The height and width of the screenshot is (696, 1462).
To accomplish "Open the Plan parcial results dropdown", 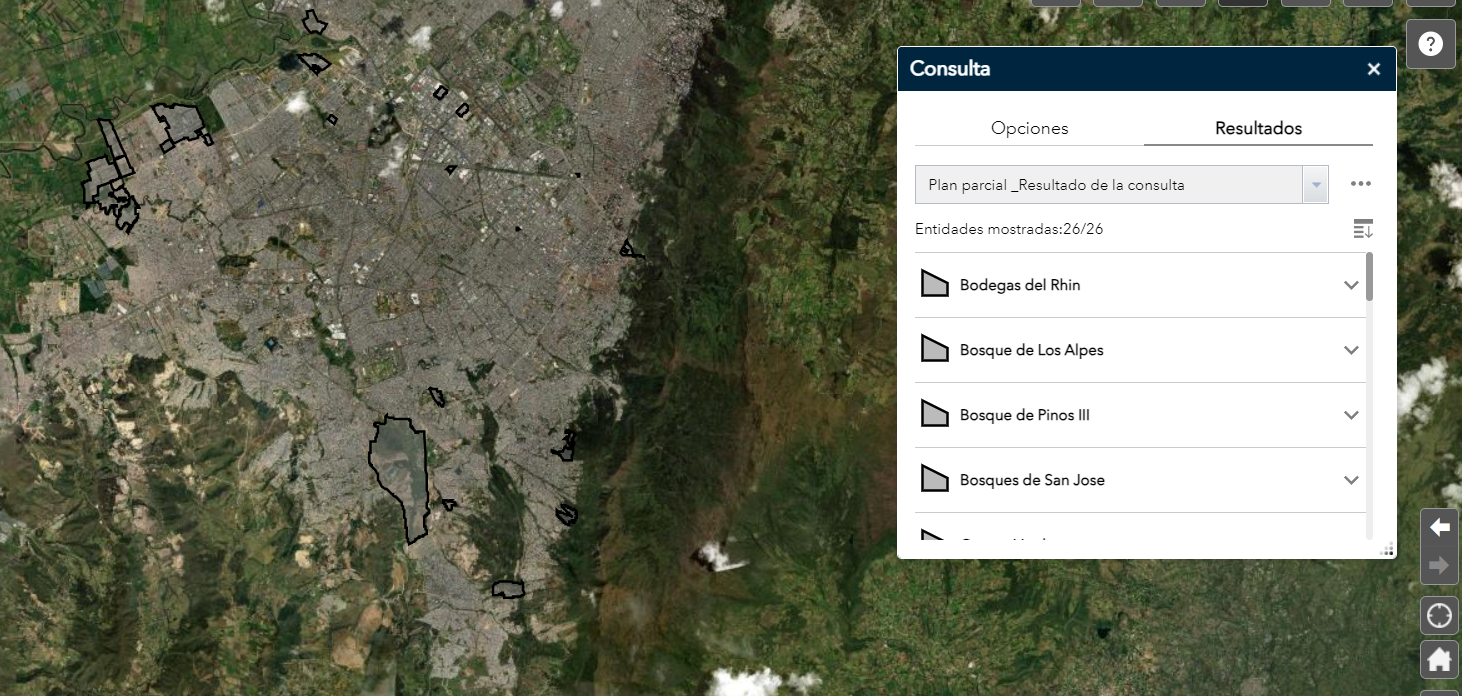I will 1315,185.
